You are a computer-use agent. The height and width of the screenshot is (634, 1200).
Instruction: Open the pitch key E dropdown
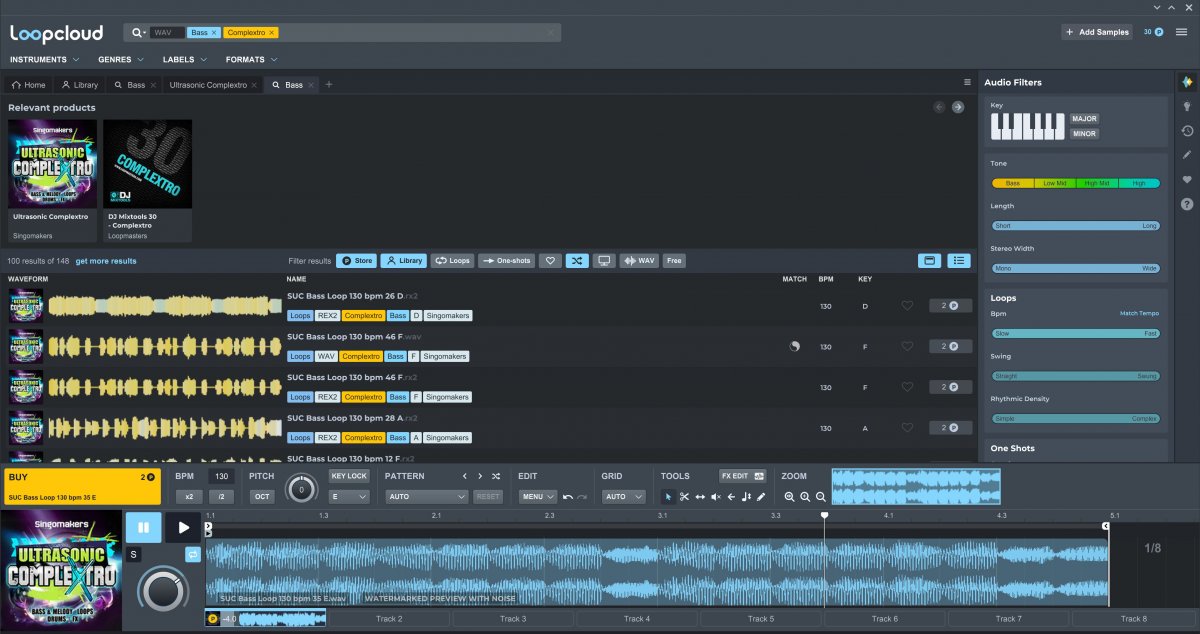tap(349, 496)
